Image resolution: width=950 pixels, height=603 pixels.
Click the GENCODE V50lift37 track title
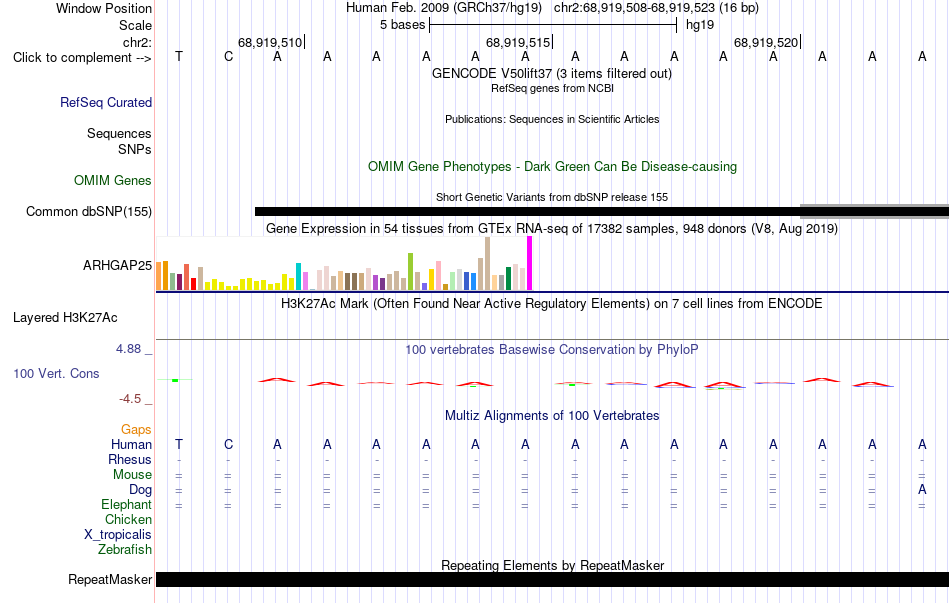tap(552, 74)
